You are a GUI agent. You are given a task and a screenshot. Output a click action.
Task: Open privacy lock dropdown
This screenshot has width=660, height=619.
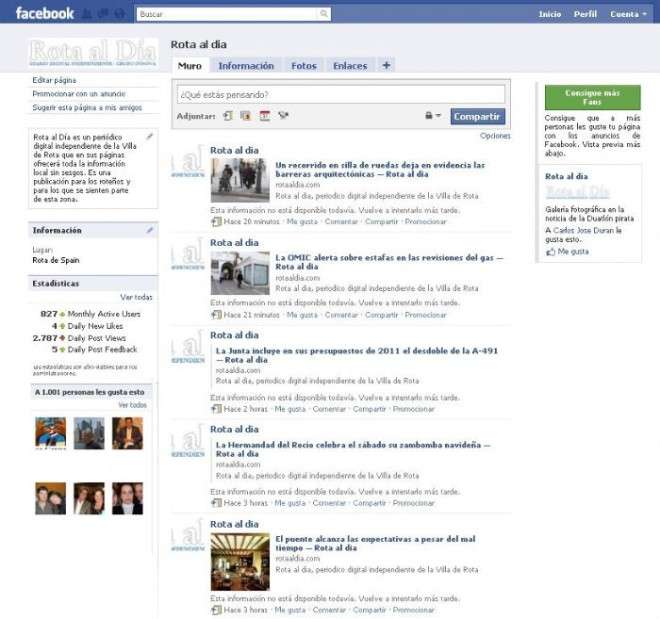point(432,115)
